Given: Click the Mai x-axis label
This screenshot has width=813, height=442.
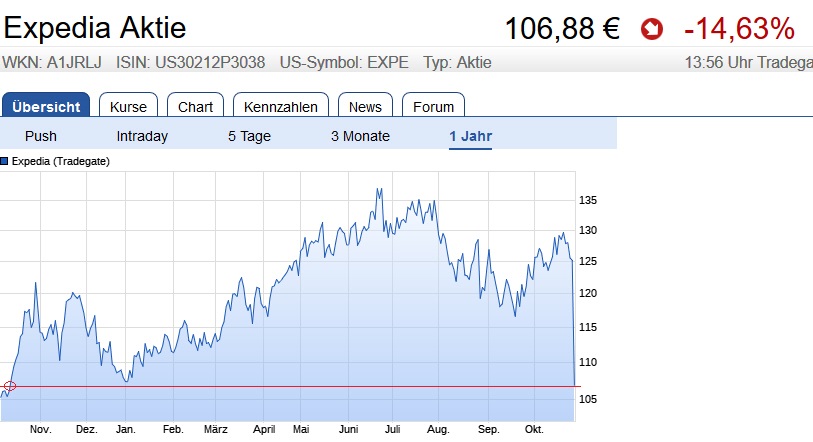Looking at the screenshot, I should [x=301, y=430].
